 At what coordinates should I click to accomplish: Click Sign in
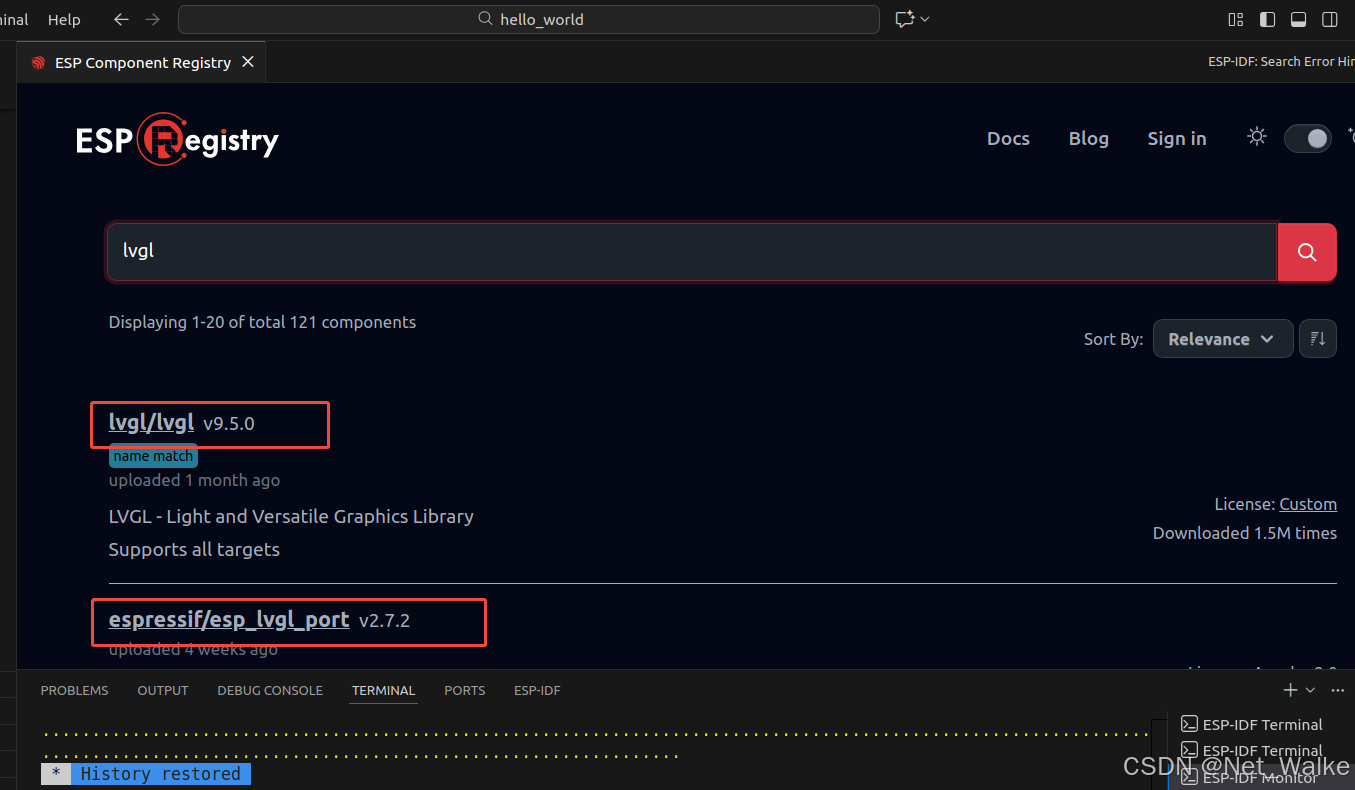[x=1177, y=139]
